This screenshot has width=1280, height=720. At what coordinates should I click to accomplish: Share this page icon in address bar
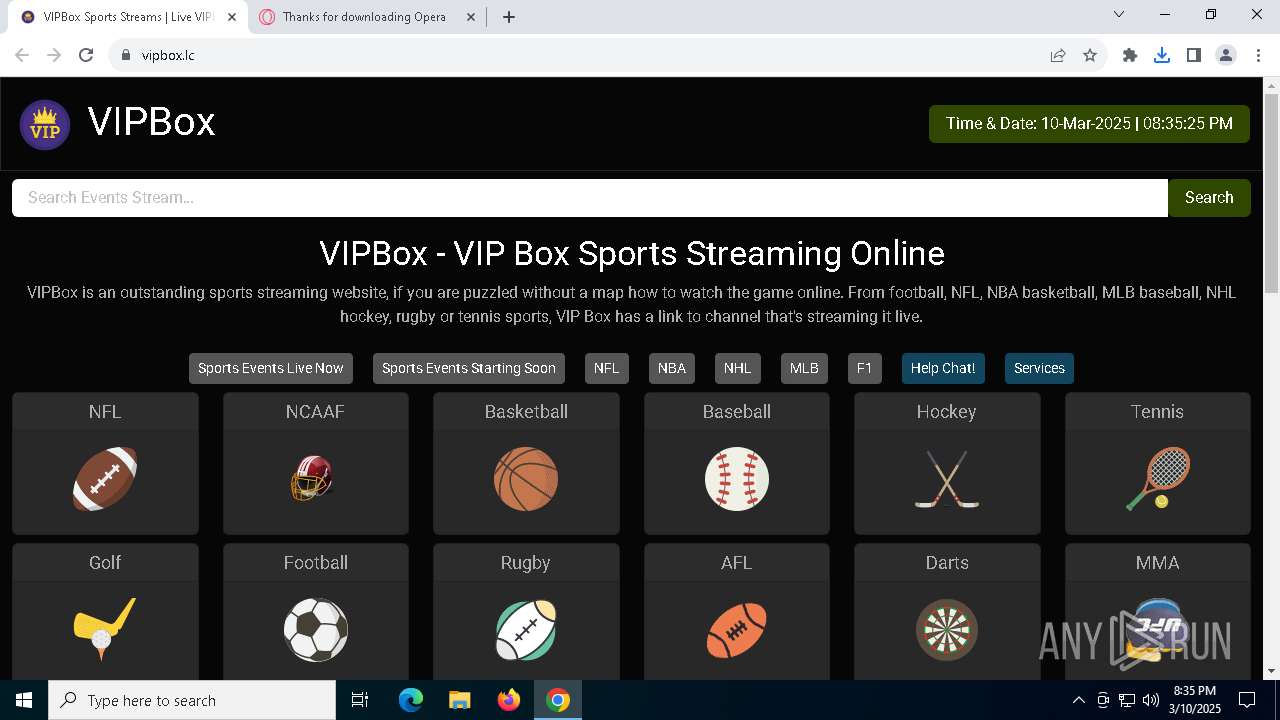(1058, 55)
